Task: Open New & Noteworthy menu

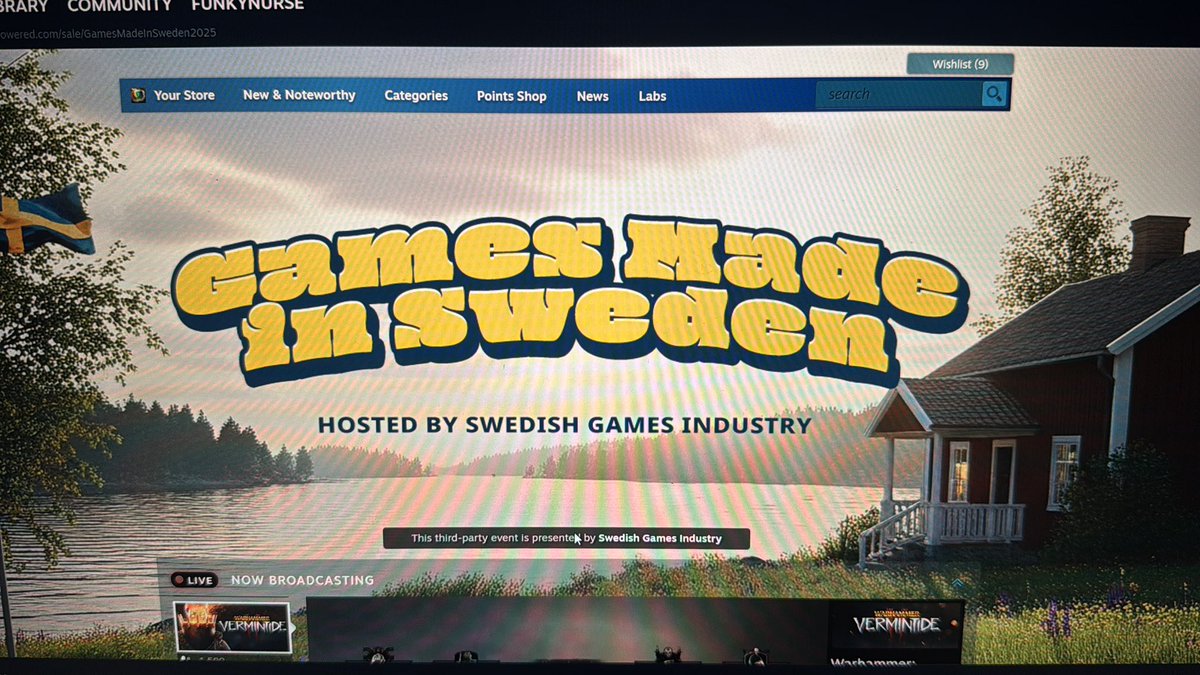Action: point(299,95)
